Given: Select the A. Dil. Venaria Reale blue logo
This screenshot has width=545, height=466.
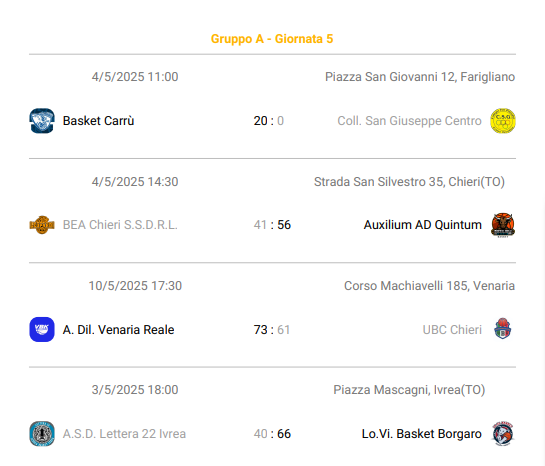Looking at the screenshot, I should [42, 329].
